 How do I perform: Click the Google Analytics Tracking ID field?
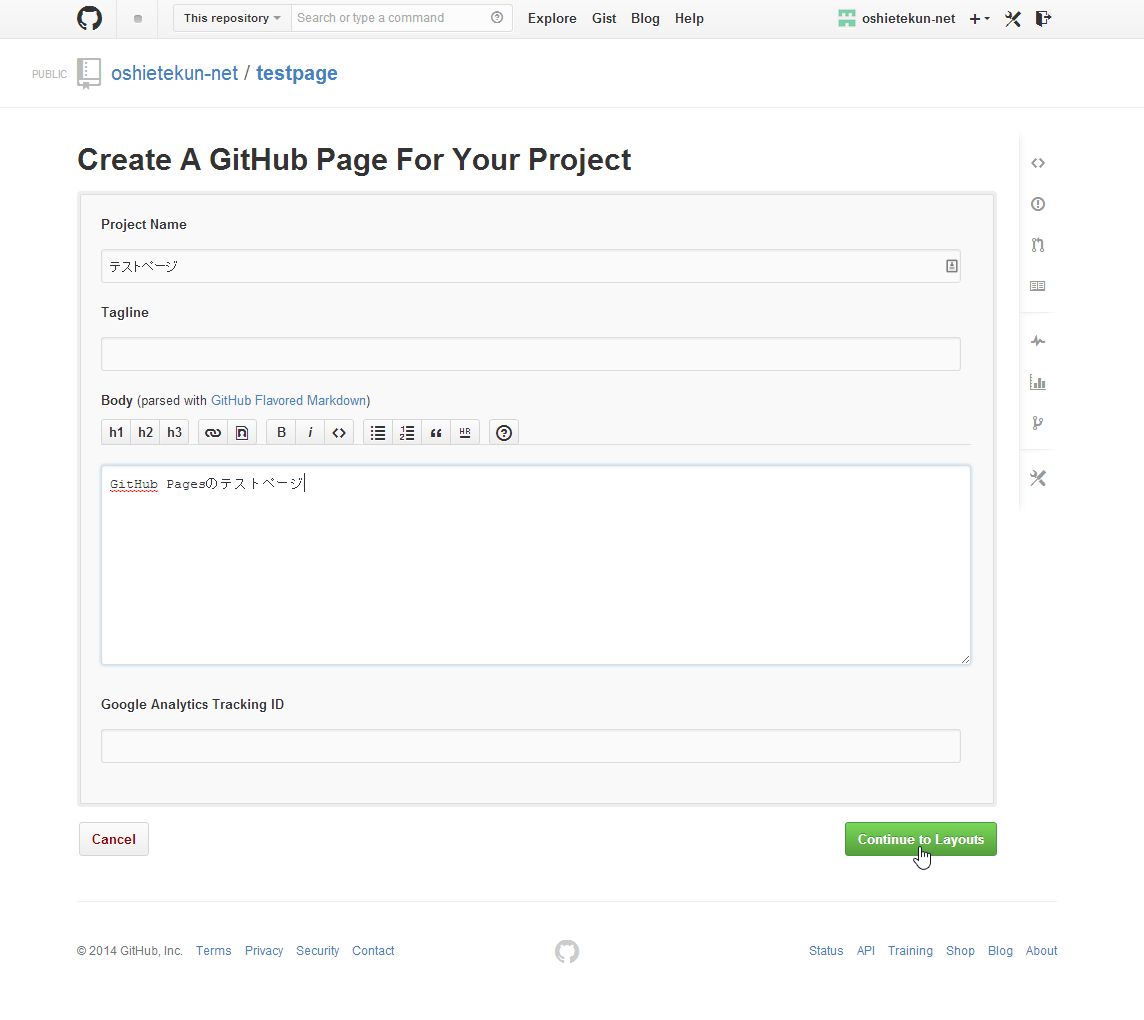(530, 746)
